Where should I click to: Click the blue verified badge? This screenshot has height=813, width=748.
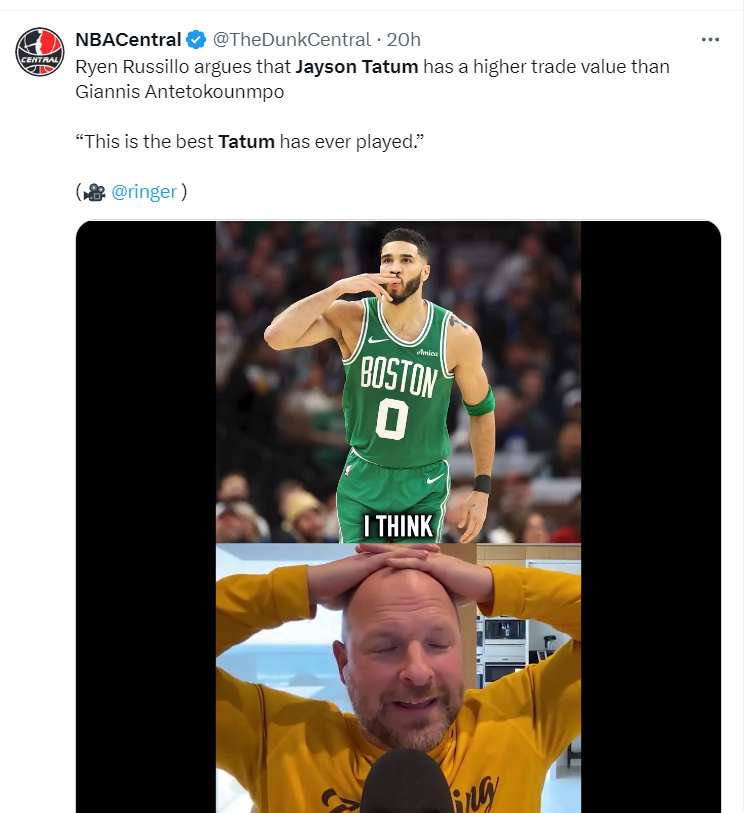pos(196,40)
